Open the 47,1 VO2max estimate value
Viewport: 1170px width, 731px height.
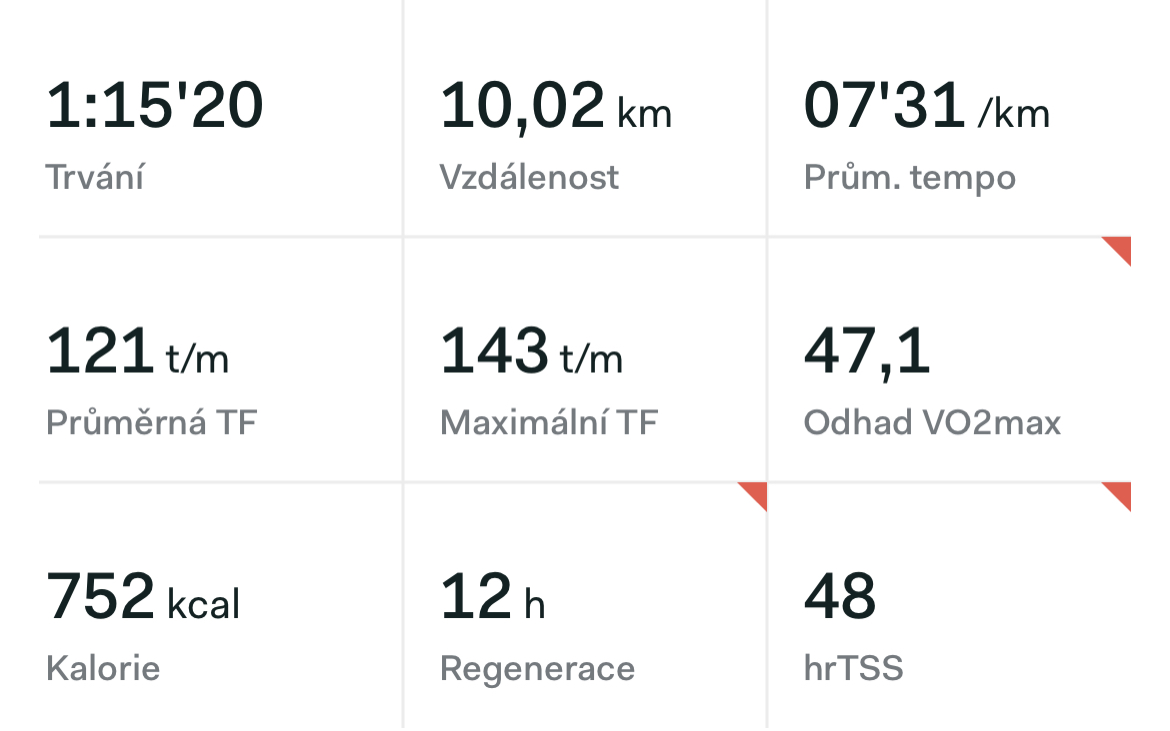867,353
